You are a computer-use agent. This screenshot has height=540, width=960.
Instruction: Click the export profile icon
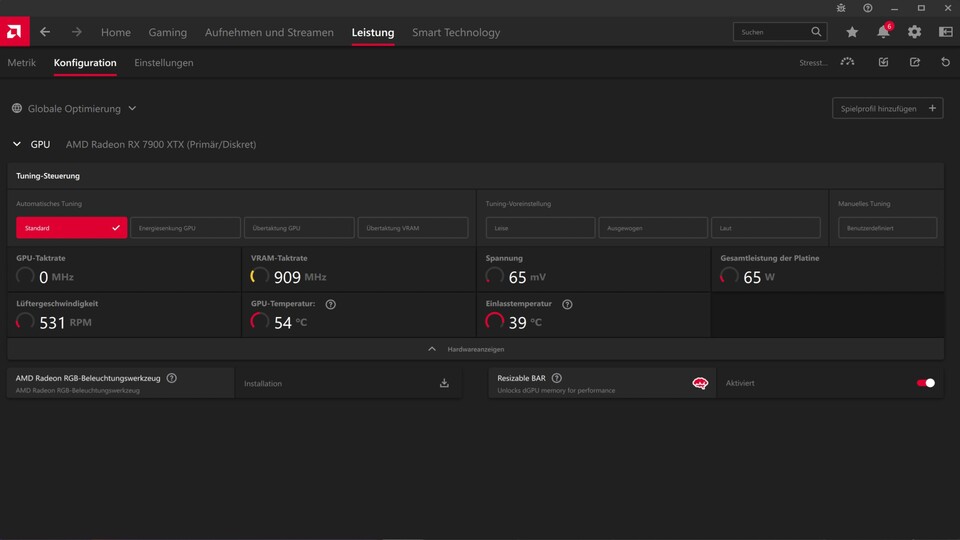(914, 62)
